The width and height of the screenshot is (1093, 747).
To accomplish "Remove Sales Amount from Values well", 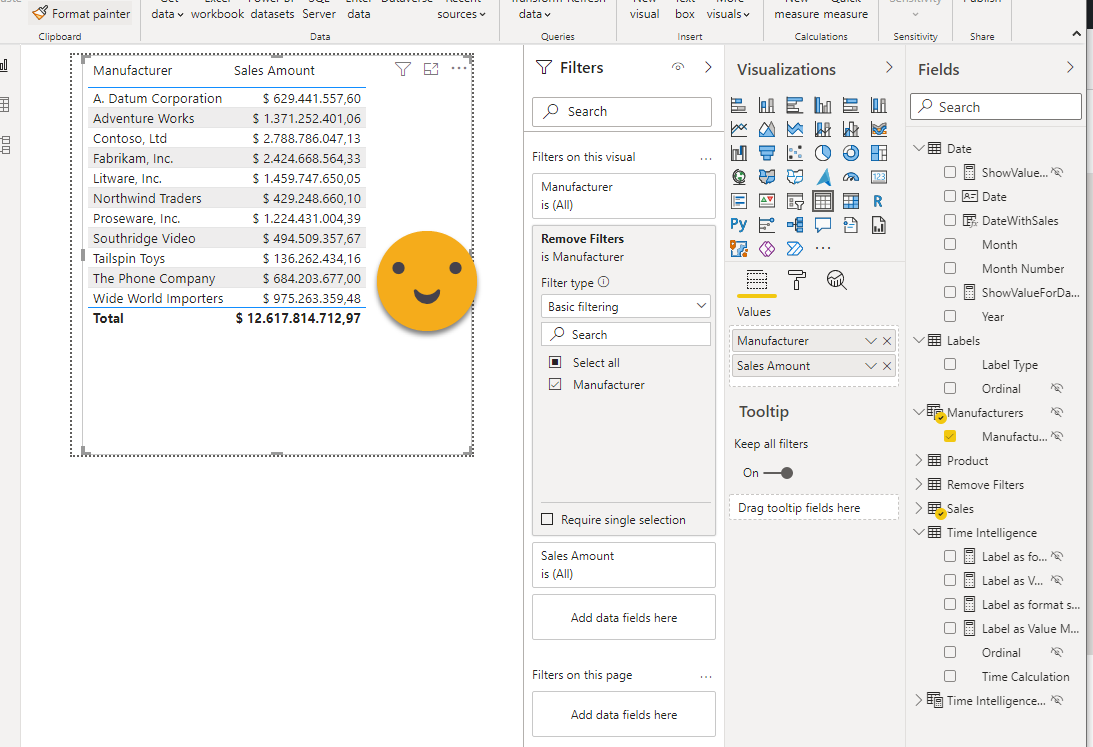I will pyautogui.click(x=887, y=366).
